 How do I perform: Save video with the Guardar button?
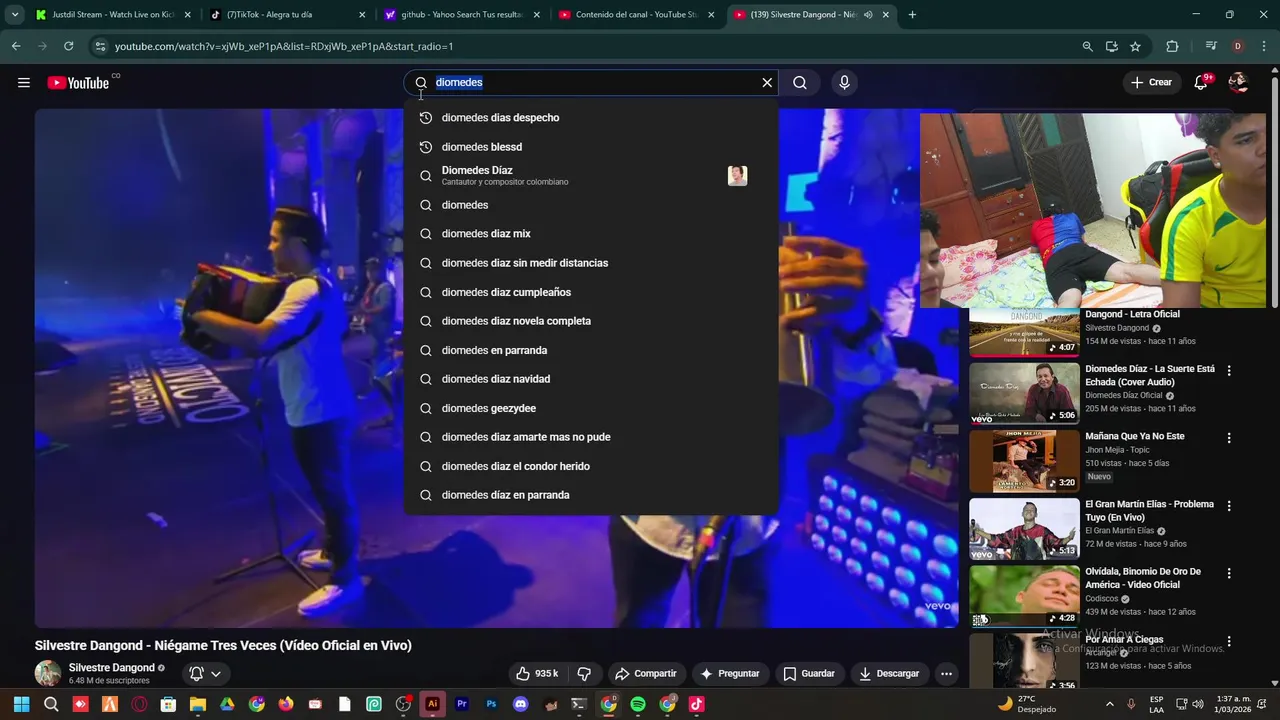[x=808, y=674]
